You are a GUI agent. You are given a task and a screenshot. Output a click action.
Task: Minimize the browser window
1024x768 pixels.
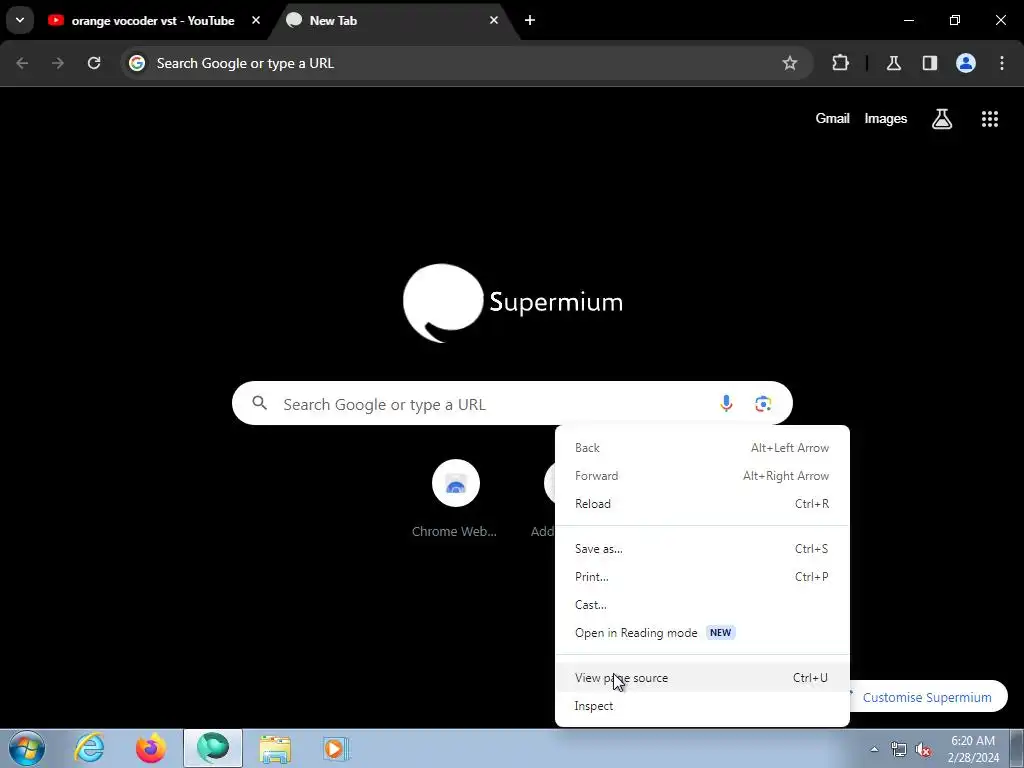pos(908,20)
